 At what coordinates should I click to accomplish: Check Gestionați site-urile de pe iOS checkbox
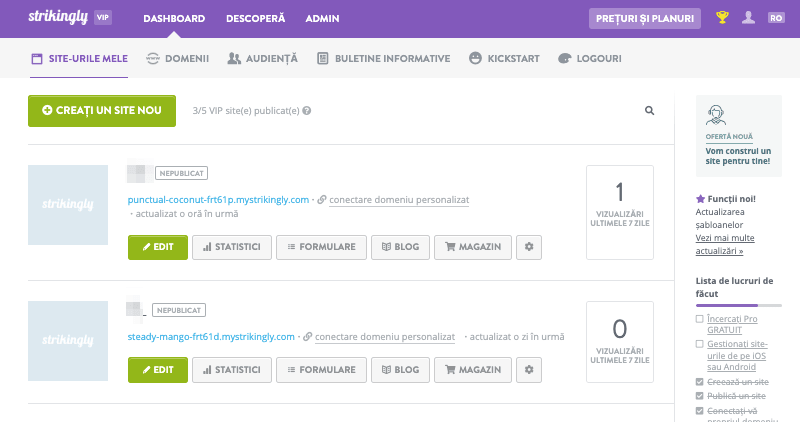point(699,344)
